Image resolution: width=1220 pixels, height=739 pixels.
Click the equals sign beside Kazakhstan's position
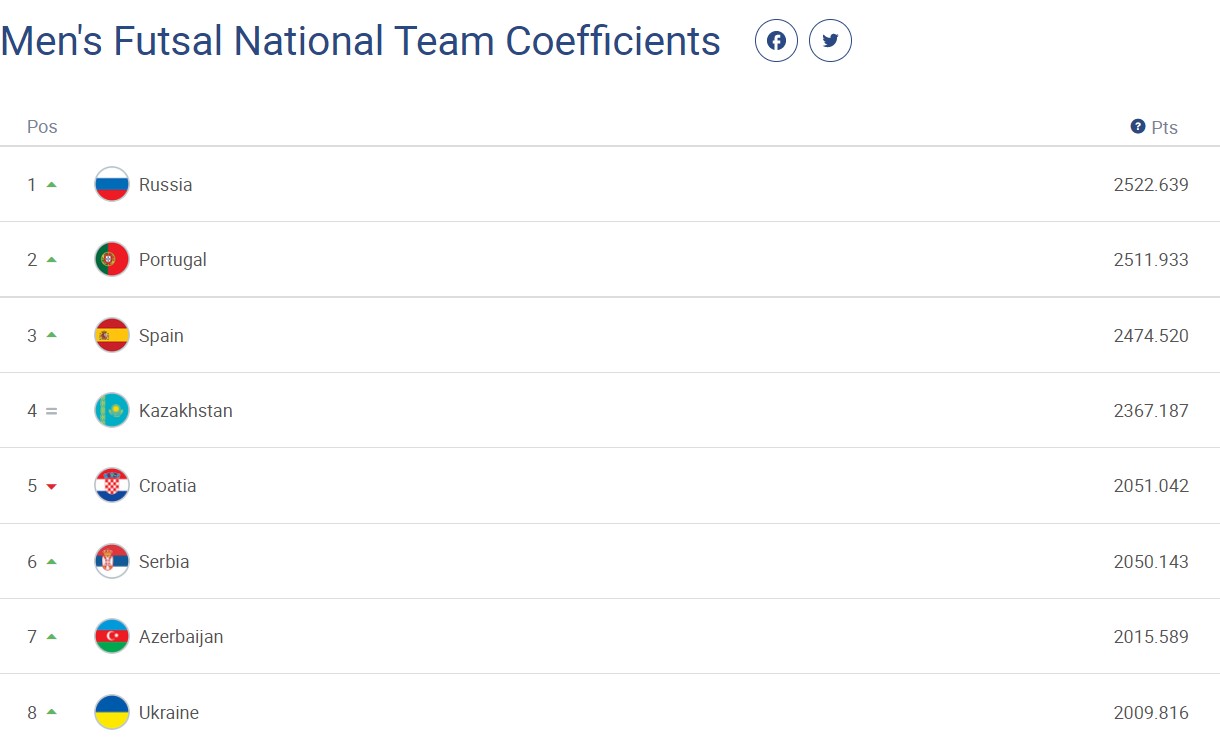coord(52,410)
